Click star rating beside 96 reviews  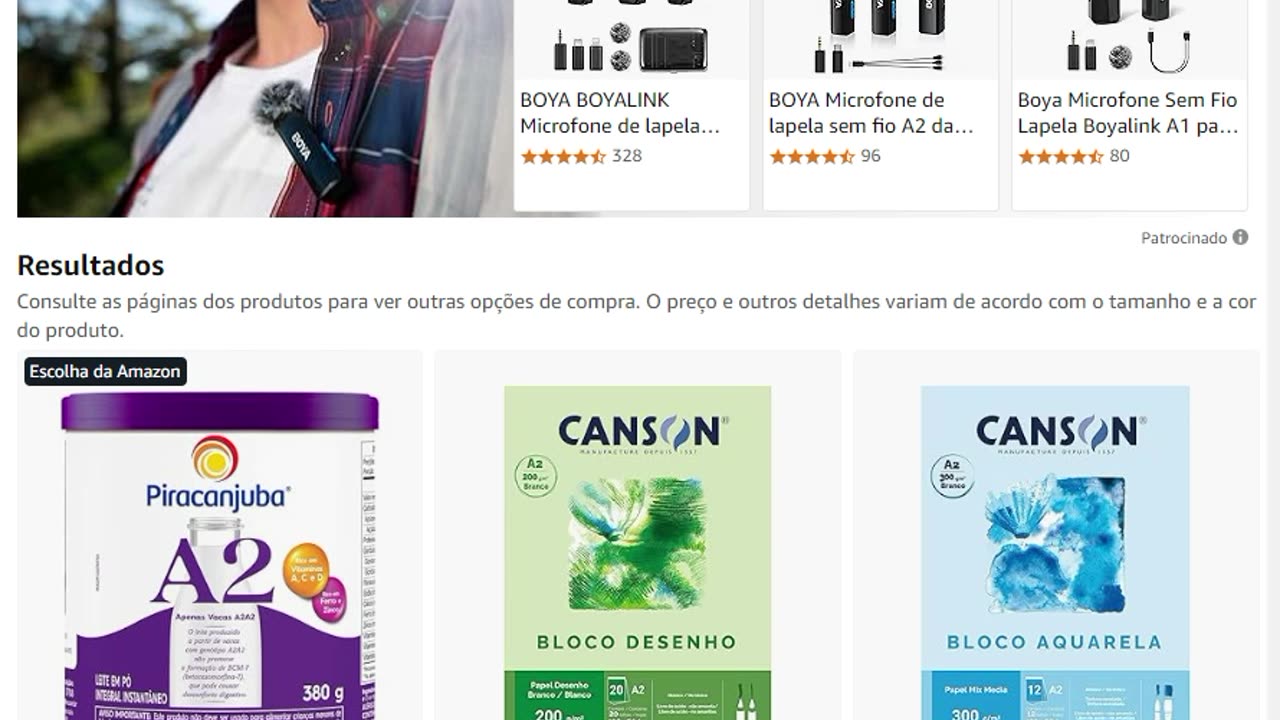pos(812,156)
